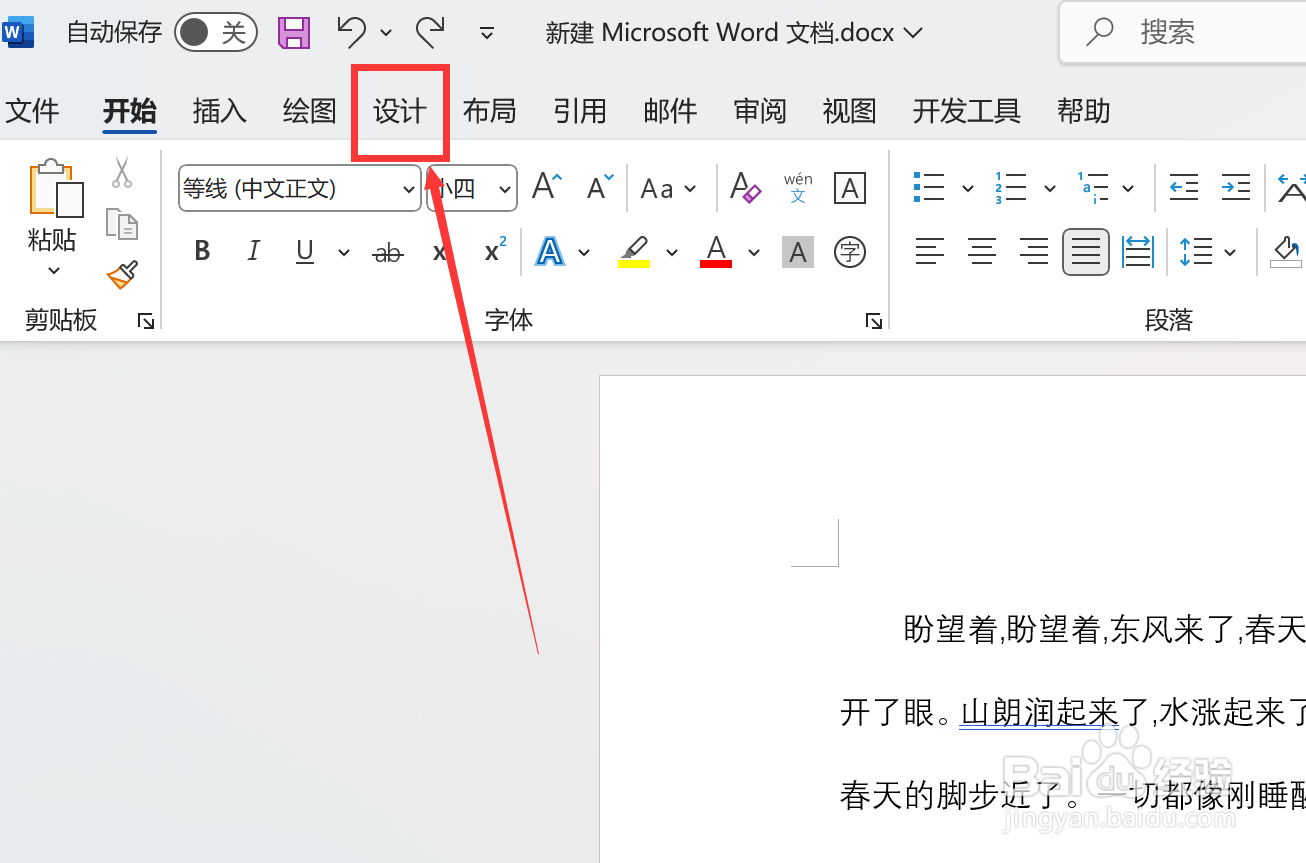Toggle bold formatting
The image size is (1306, 863).
click(201, 251)
